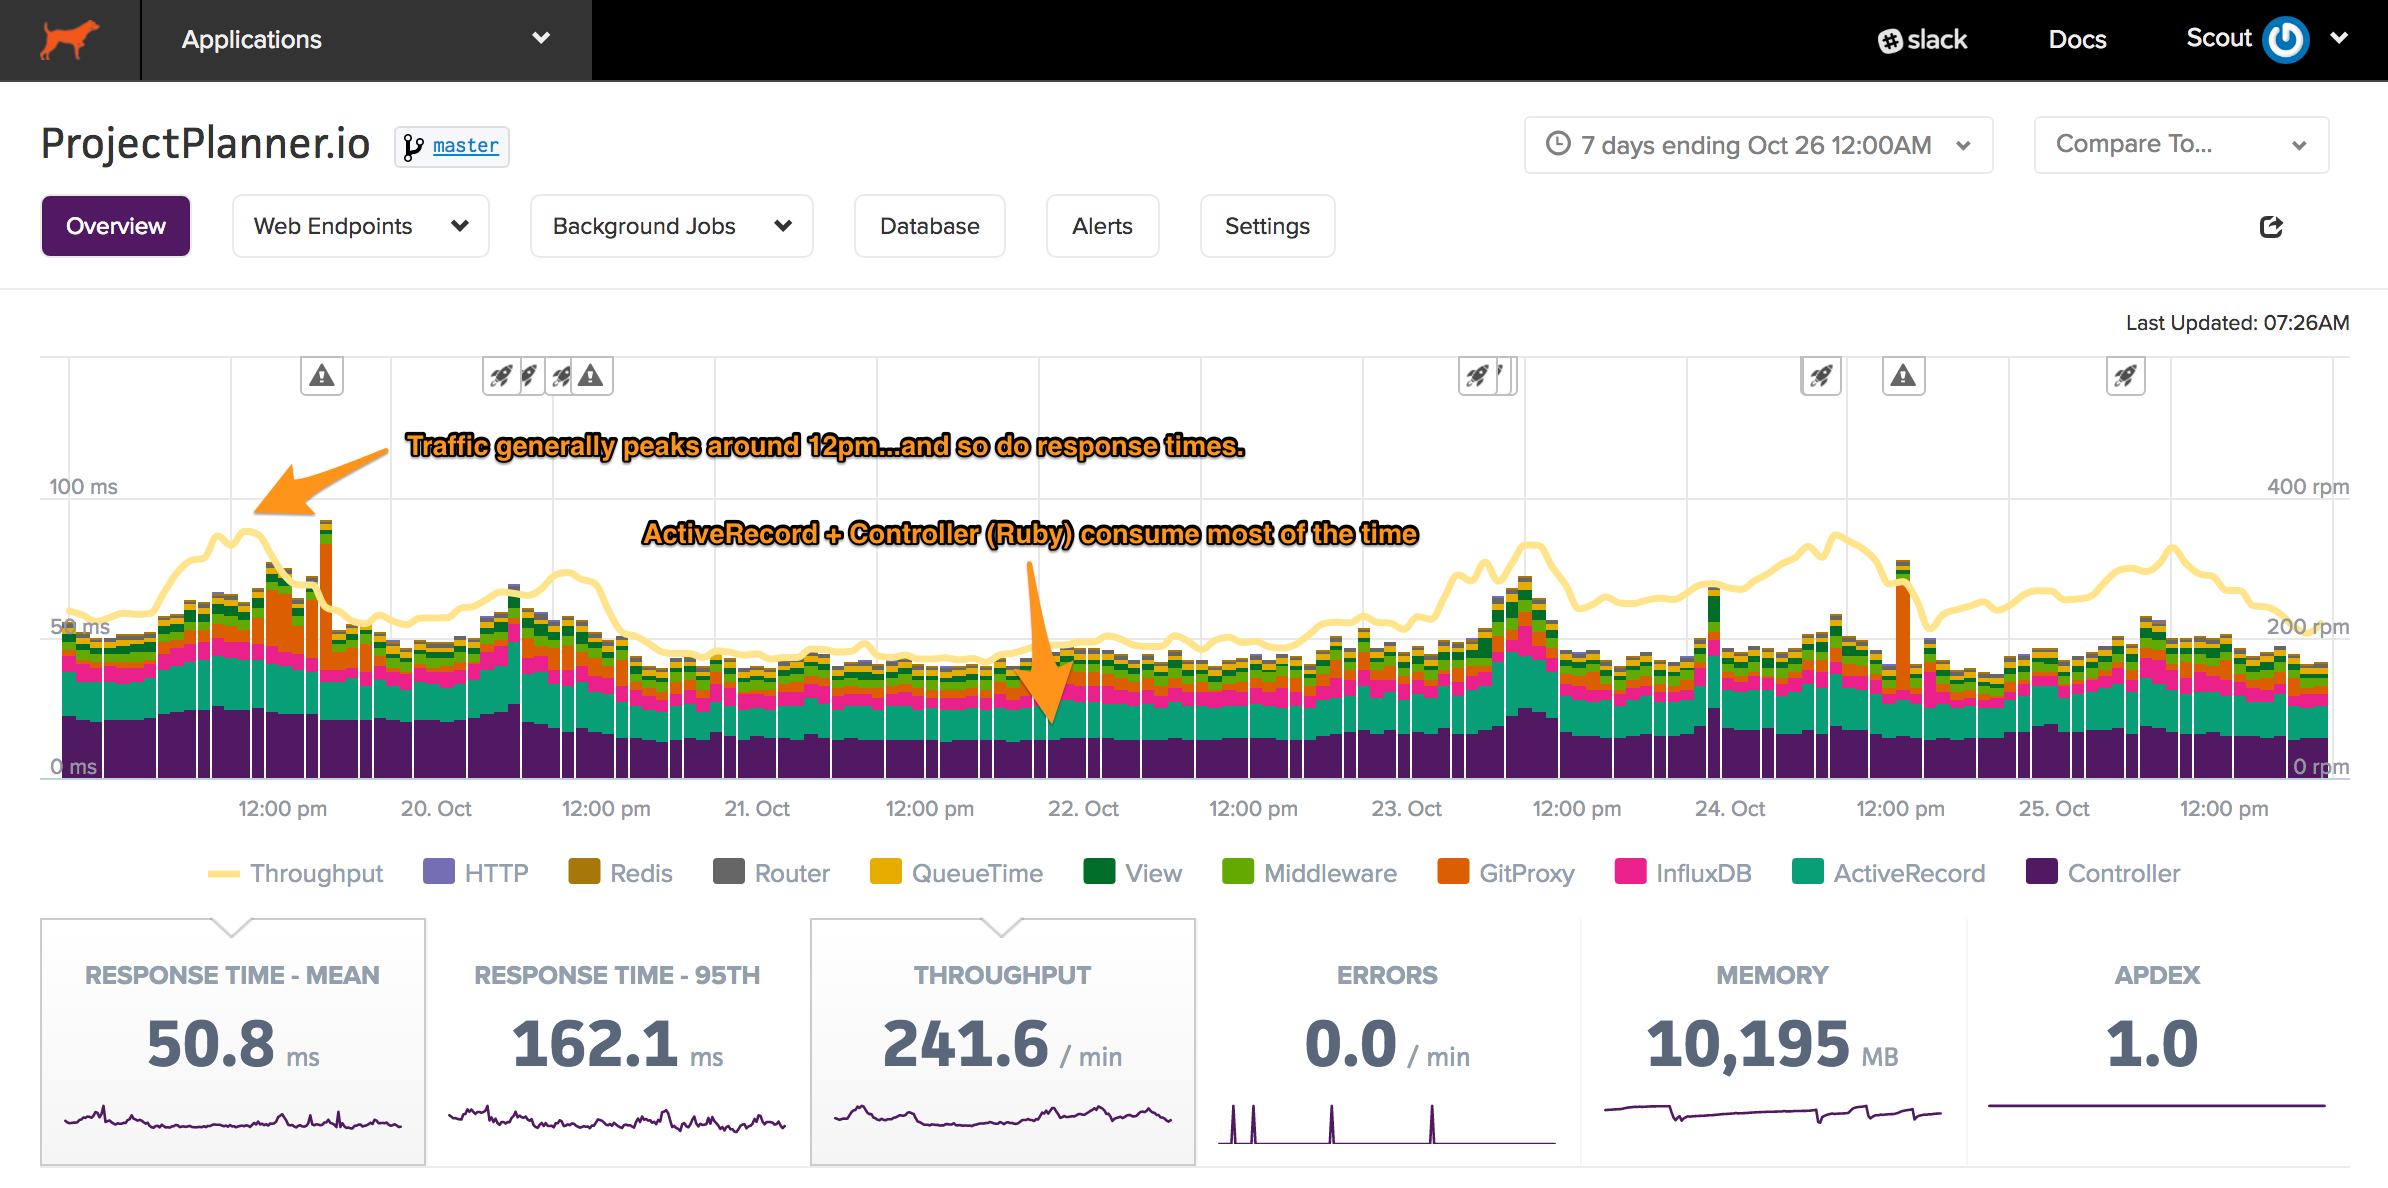Select the Memory metric card
This screenshot has width=2388, height=1188.
pyautogui.click(x=1773, y=1042)
